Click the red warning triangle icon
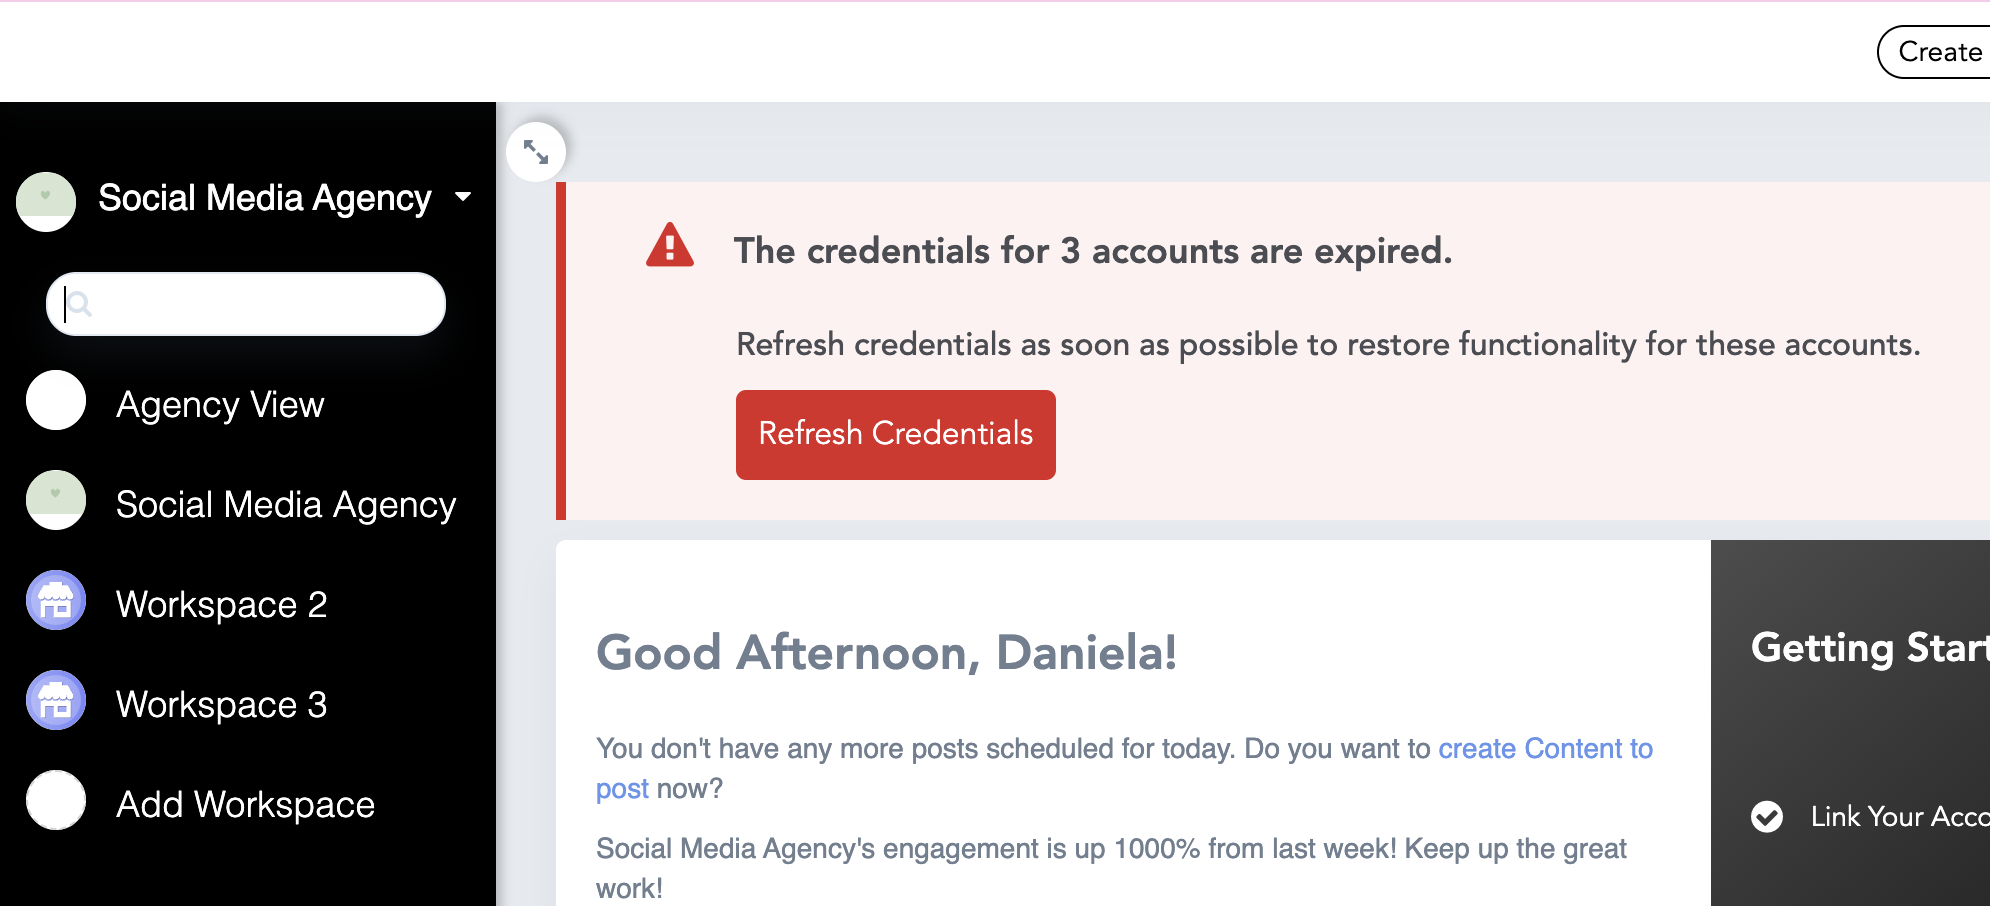Image resolution: width=1990 pixels, height=906 pixels. [670, 246]
